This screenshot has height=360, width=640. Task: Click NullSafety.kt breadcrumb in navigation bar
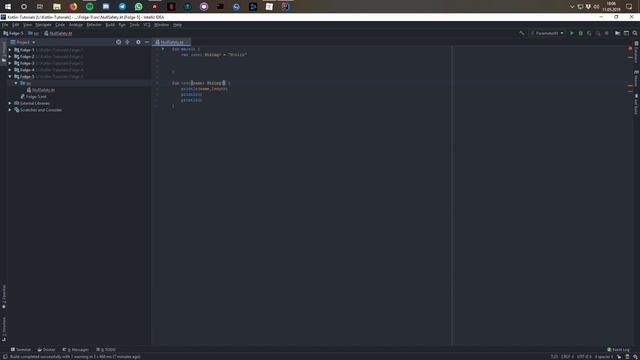(x=58, y=33)
